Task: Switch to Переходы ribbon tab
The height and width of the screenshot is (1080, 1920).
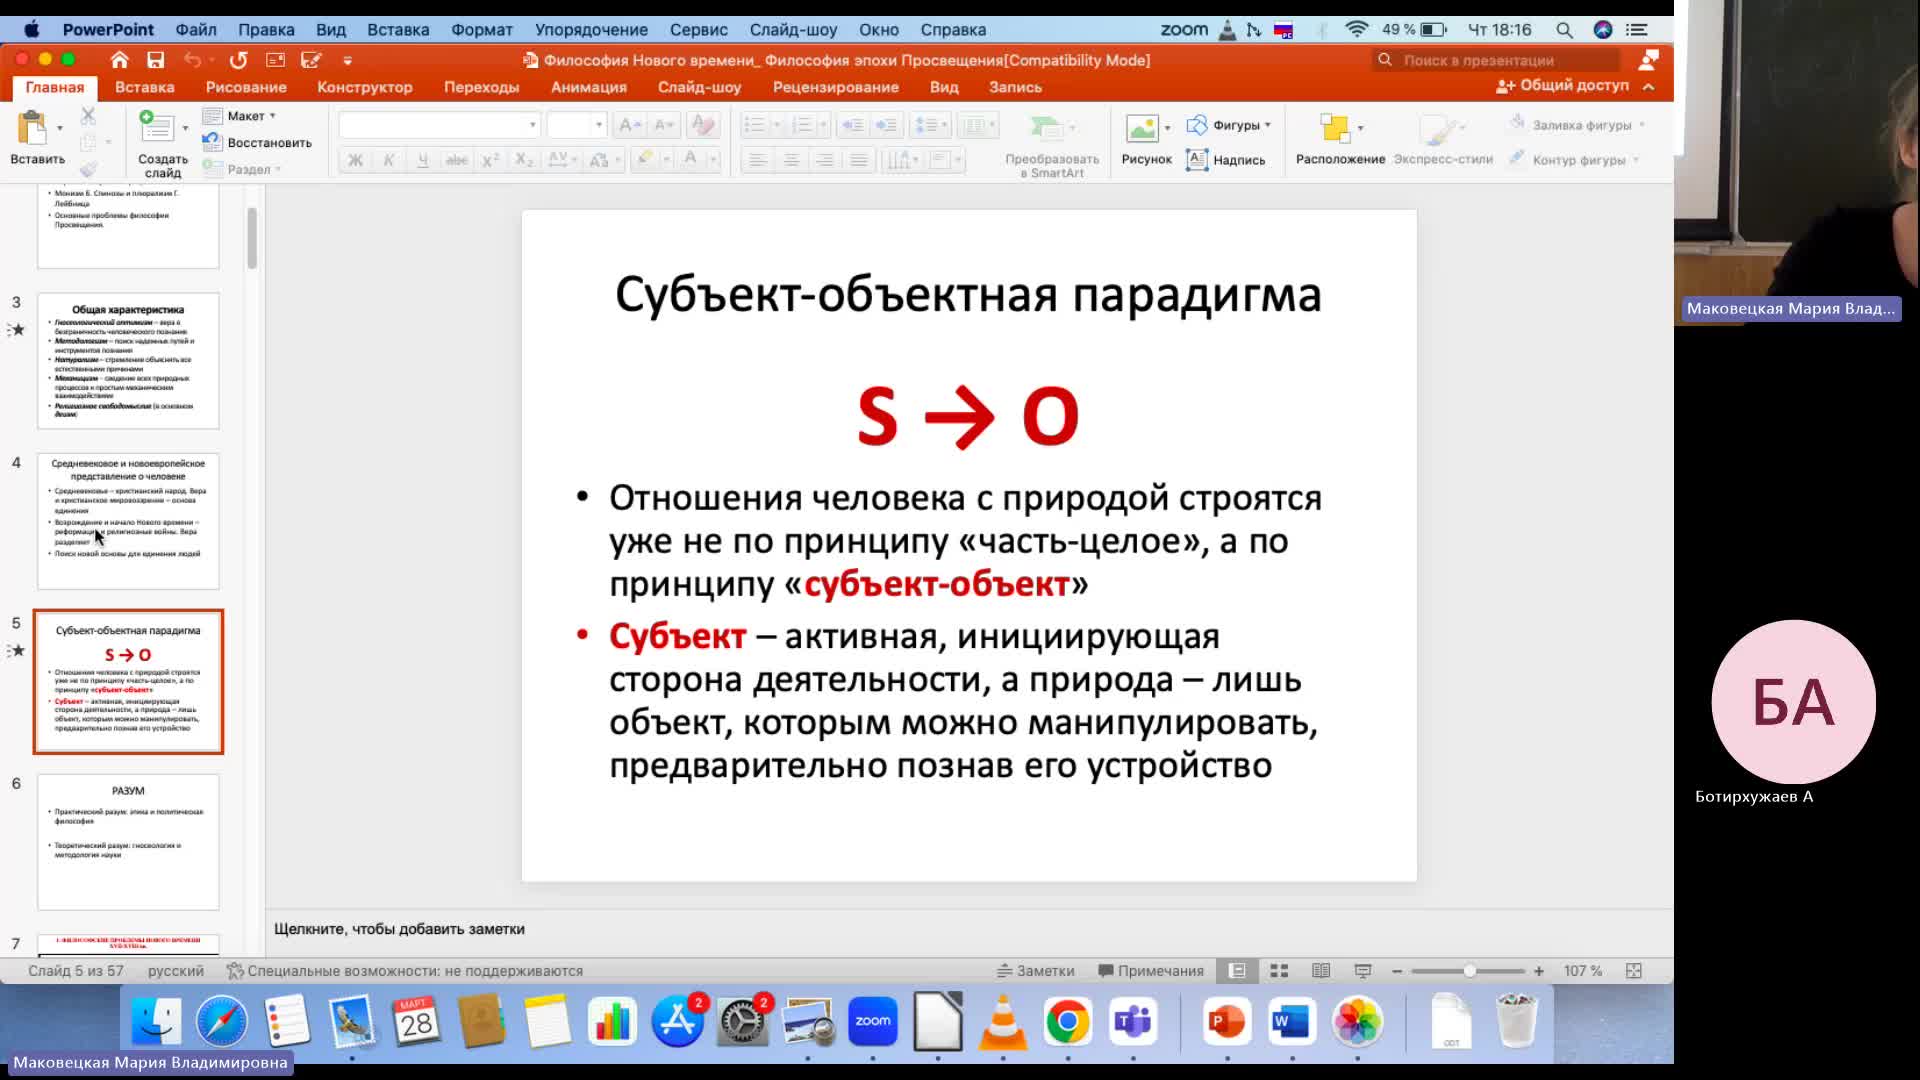Action: 482,87
